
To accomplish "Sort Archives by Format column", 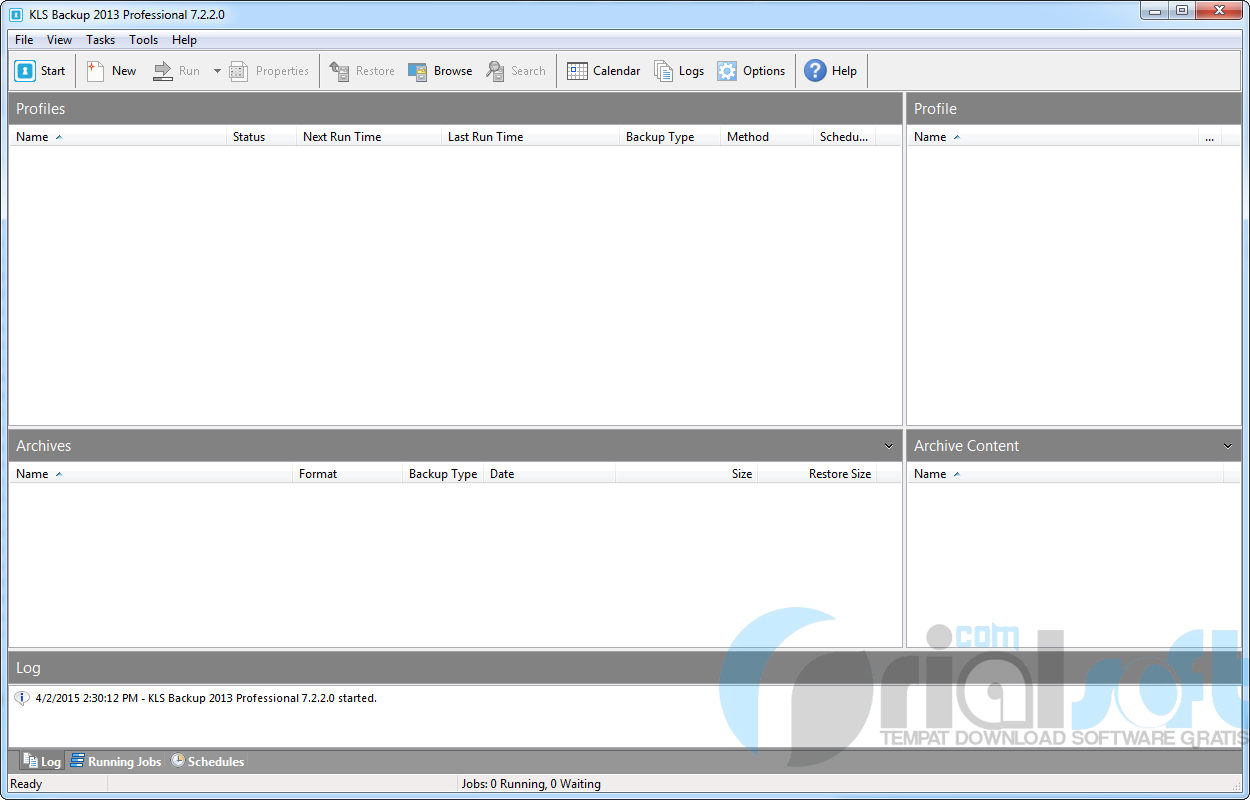I will (348, 474).
